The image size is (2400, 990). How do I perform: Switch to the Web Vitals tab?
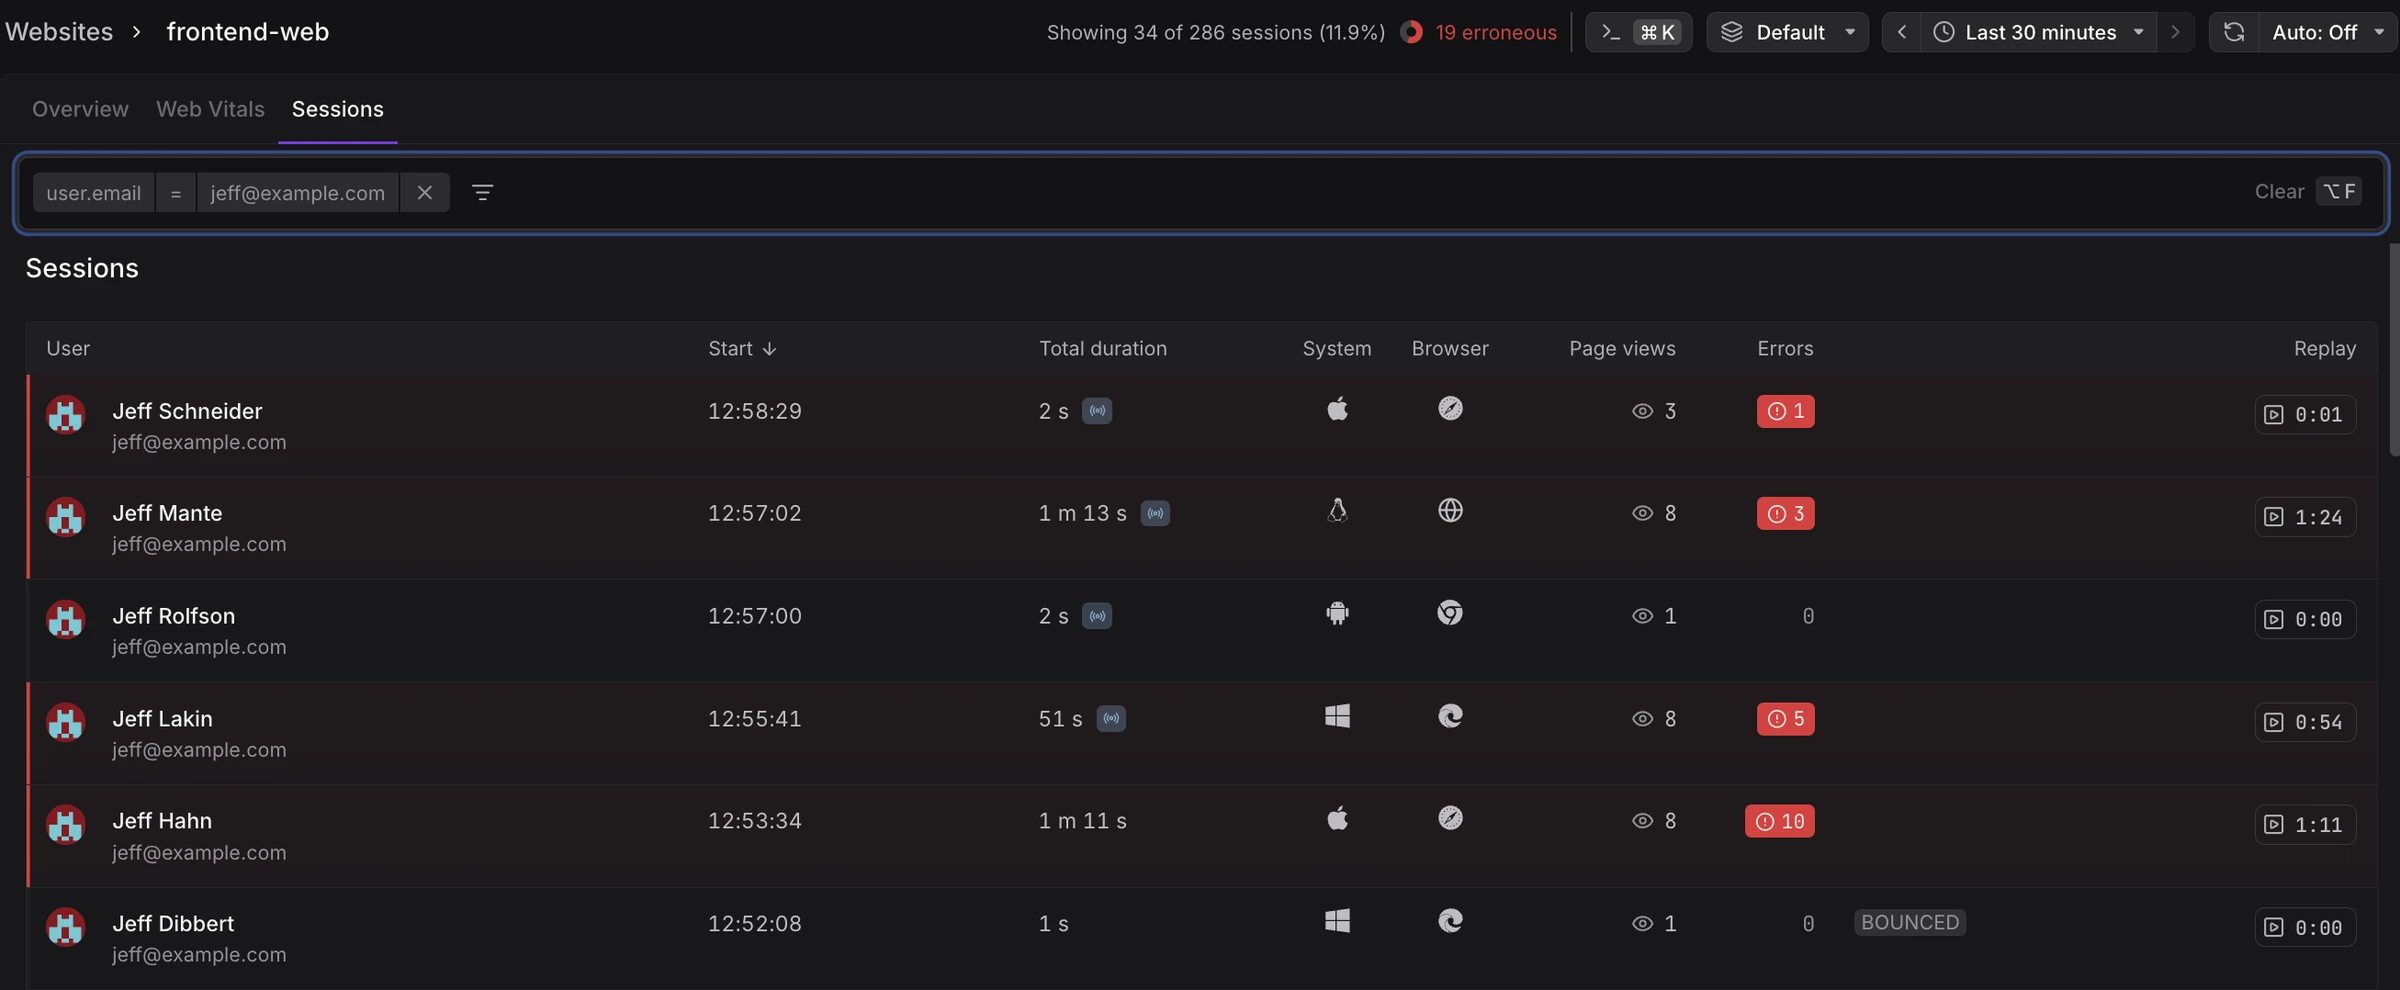point(210,109)
